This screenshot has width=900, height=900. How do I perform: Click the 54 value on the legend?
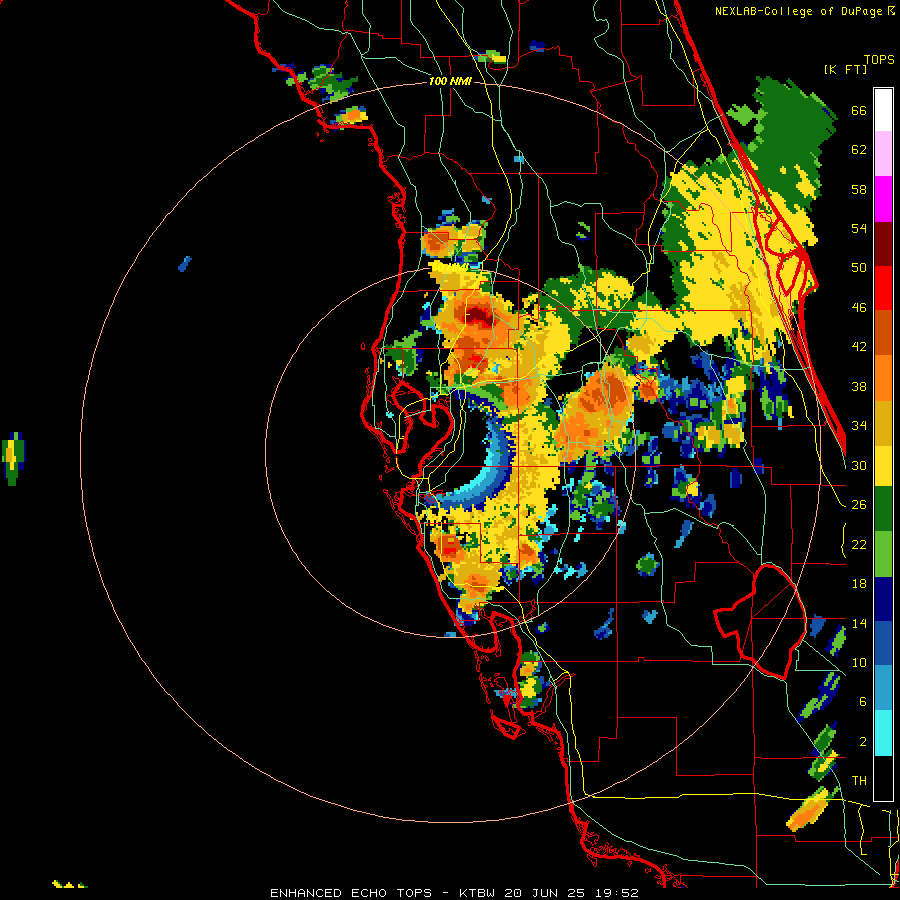[859, 229]
